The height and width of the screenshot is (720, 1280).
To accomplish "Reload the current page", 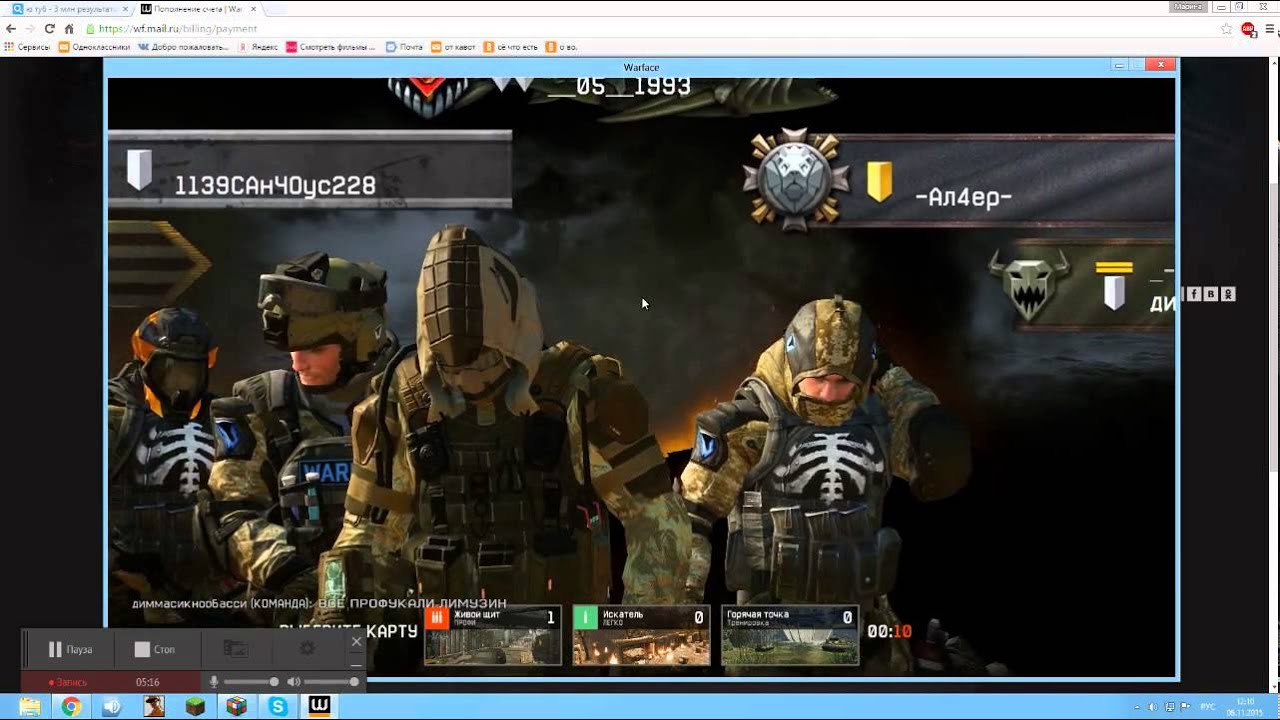I will pyautogui.click(x=49, y=29).
